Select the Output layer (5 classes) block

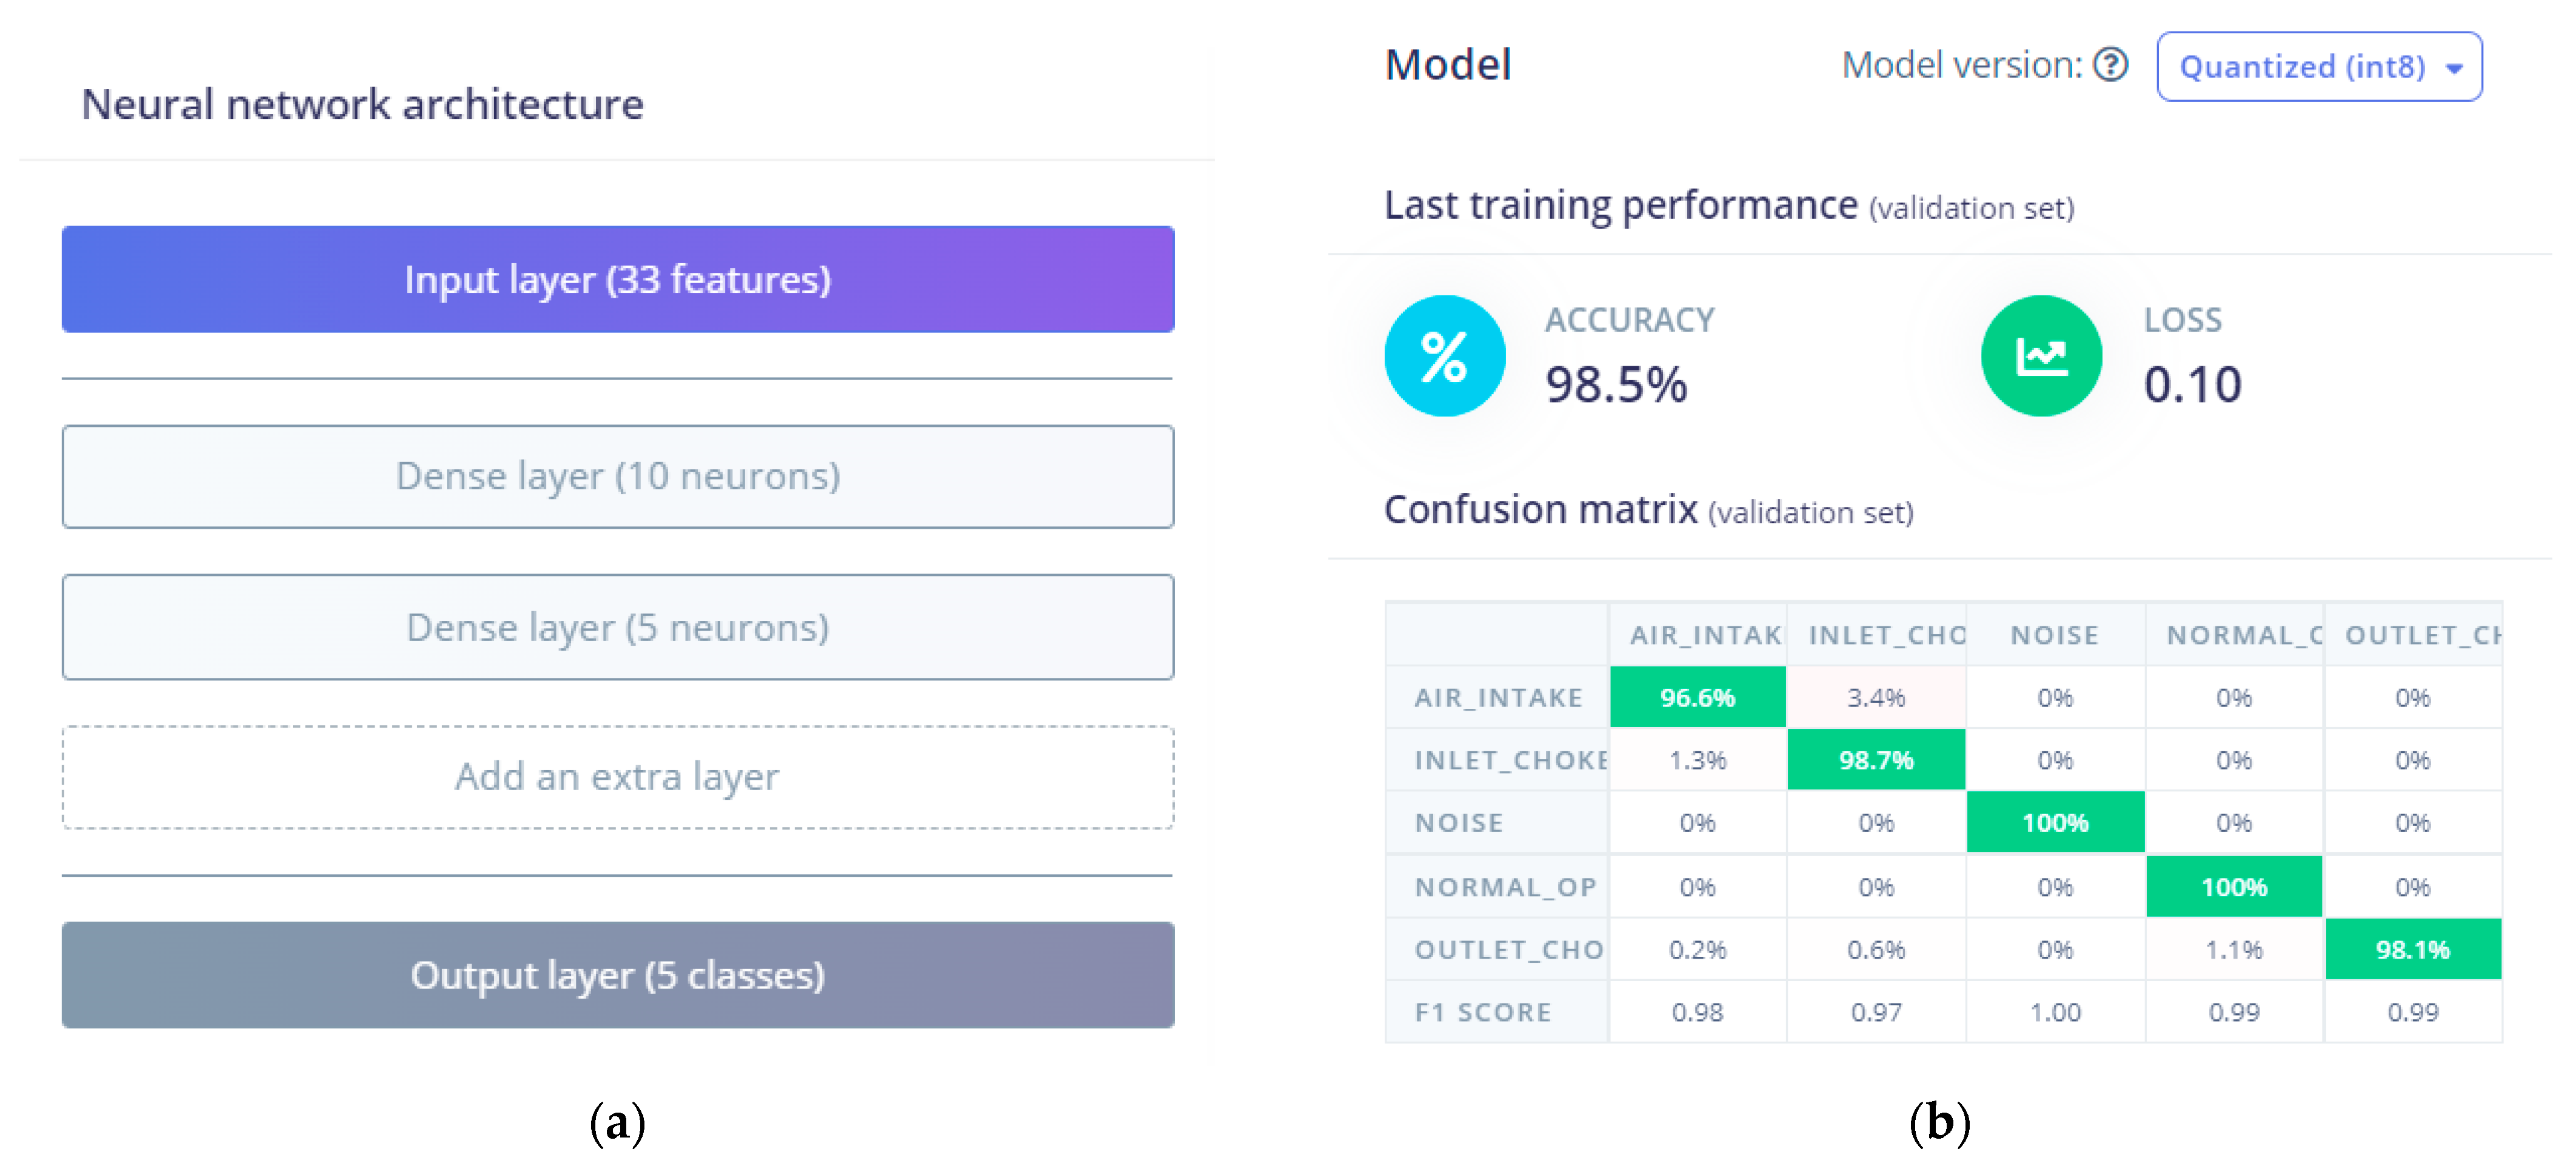617,975
